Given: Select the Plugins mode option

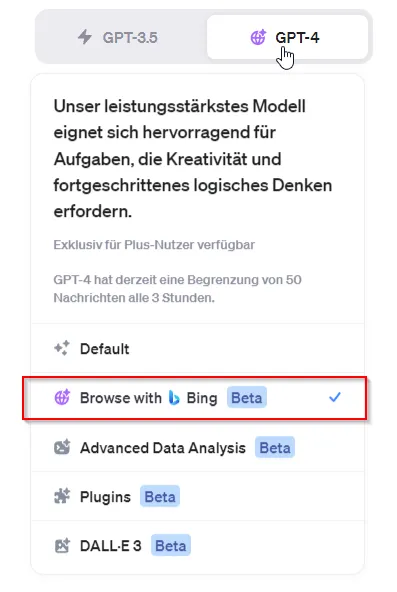Looking at the screenshot, I should (x=197, y=496).
